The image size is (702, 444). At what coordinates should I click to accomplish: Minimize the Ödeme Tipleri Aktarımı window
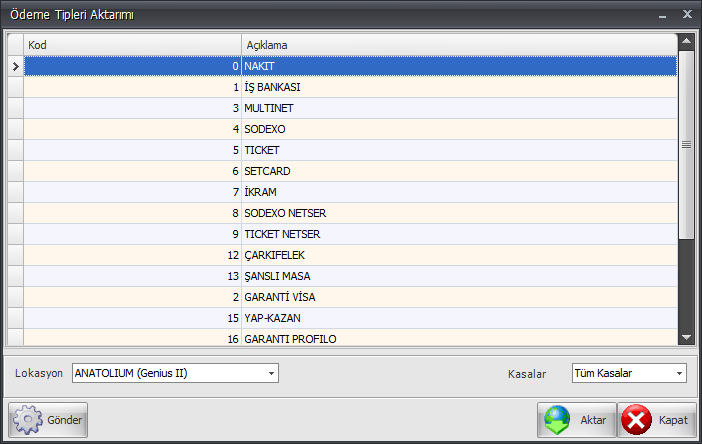663,16
